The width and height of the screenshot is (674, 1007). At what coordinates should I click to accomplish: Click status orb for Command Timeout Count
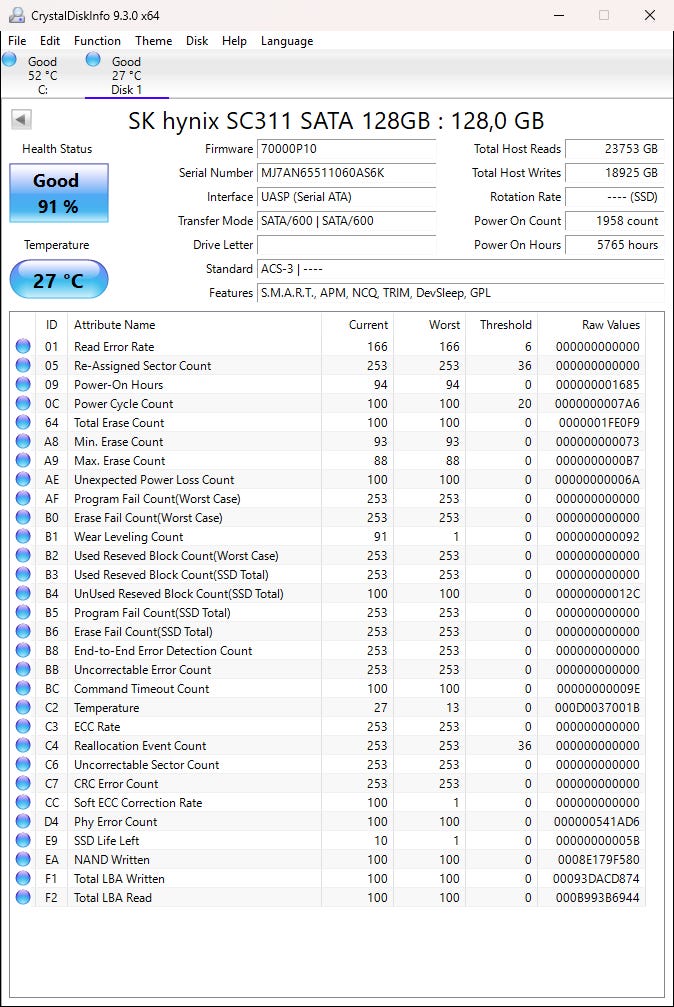pos(23,688)
